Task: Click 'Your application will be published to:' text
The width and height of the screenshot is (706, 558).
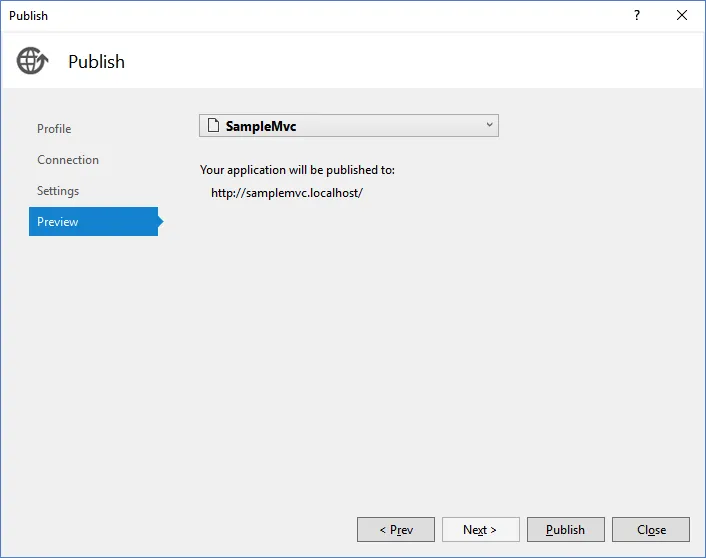Action: (x=297, y=170)
